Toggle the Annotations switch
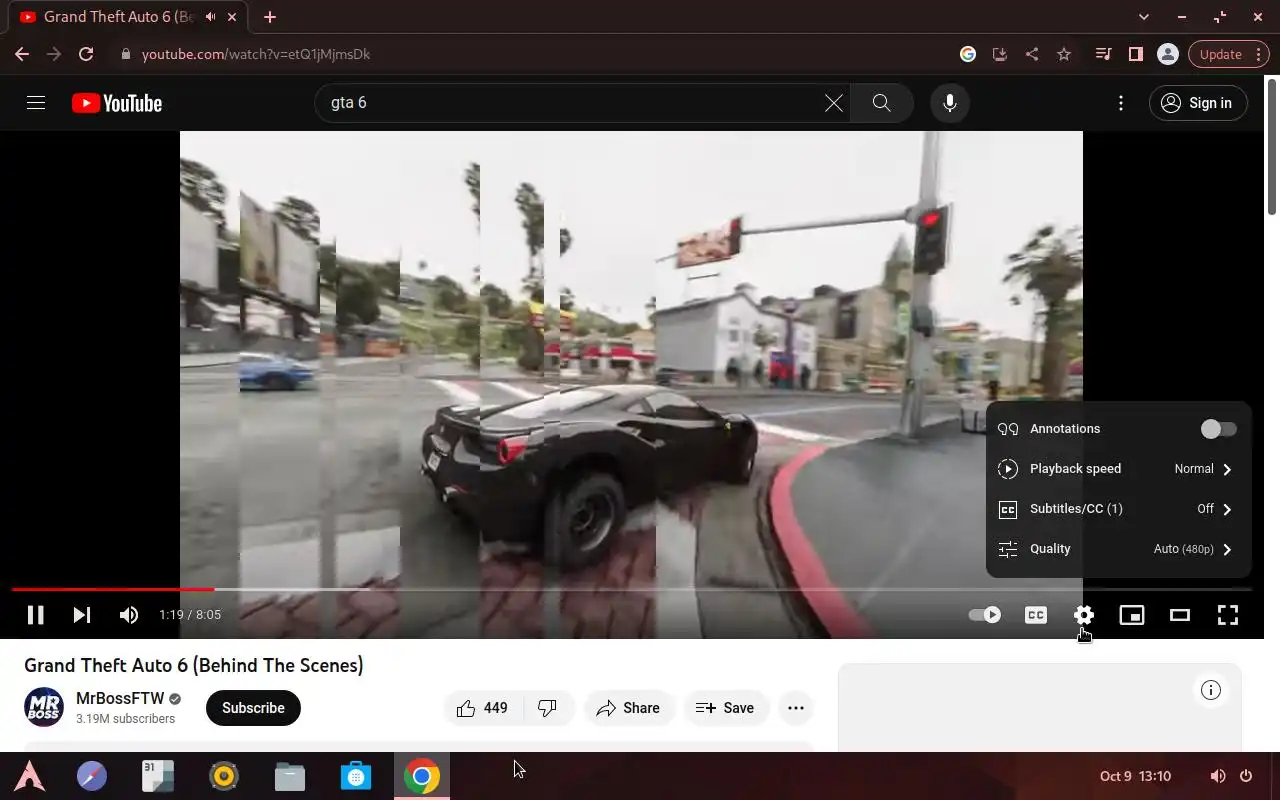The height and width of the screenshot is (800, 1280). (1219, 429)
